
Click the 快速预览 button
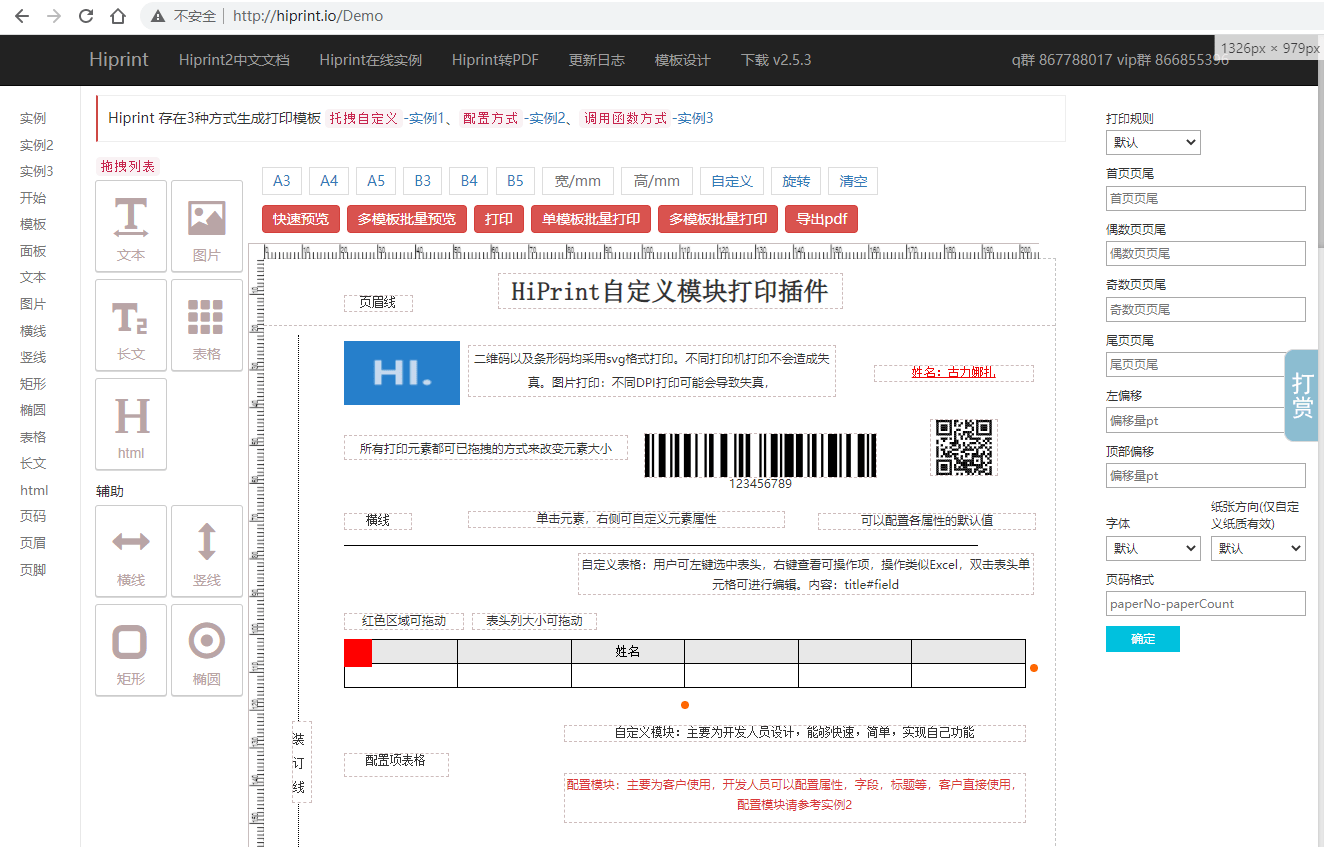click(x=301, y=219)
